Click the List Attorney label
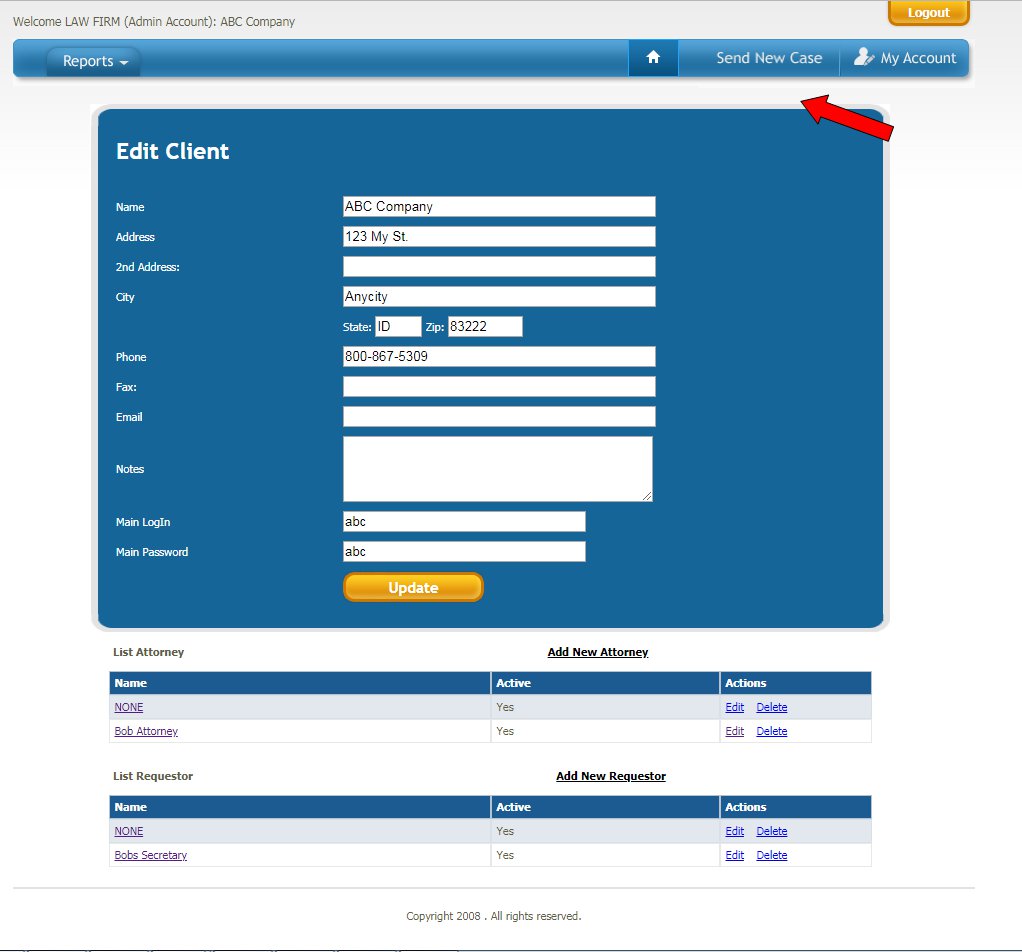The image size is (1022, 952). 149,652
